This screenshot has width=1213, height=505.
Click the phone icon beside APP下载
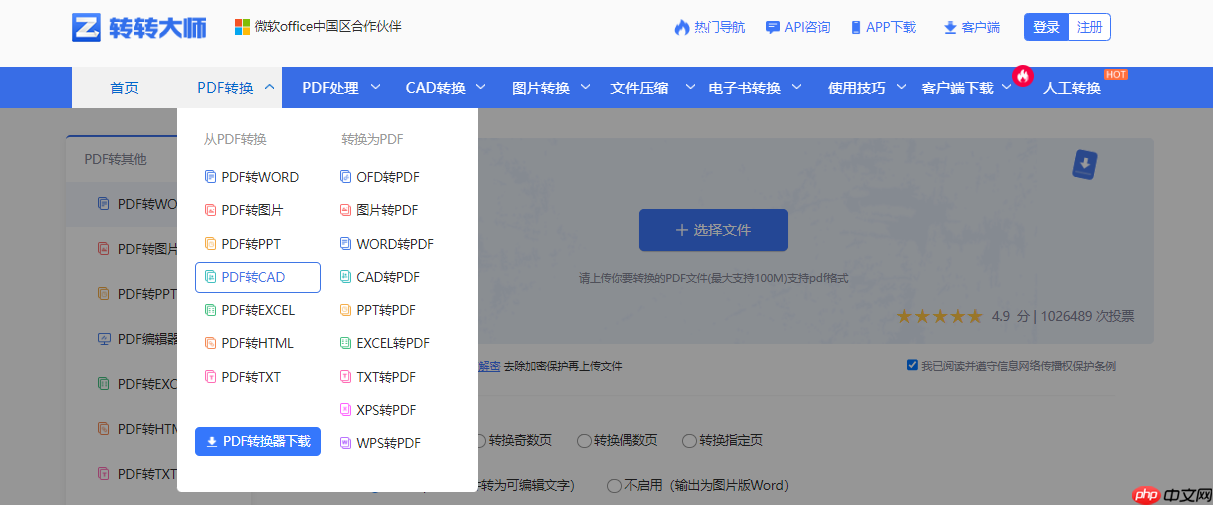[856, 28]
